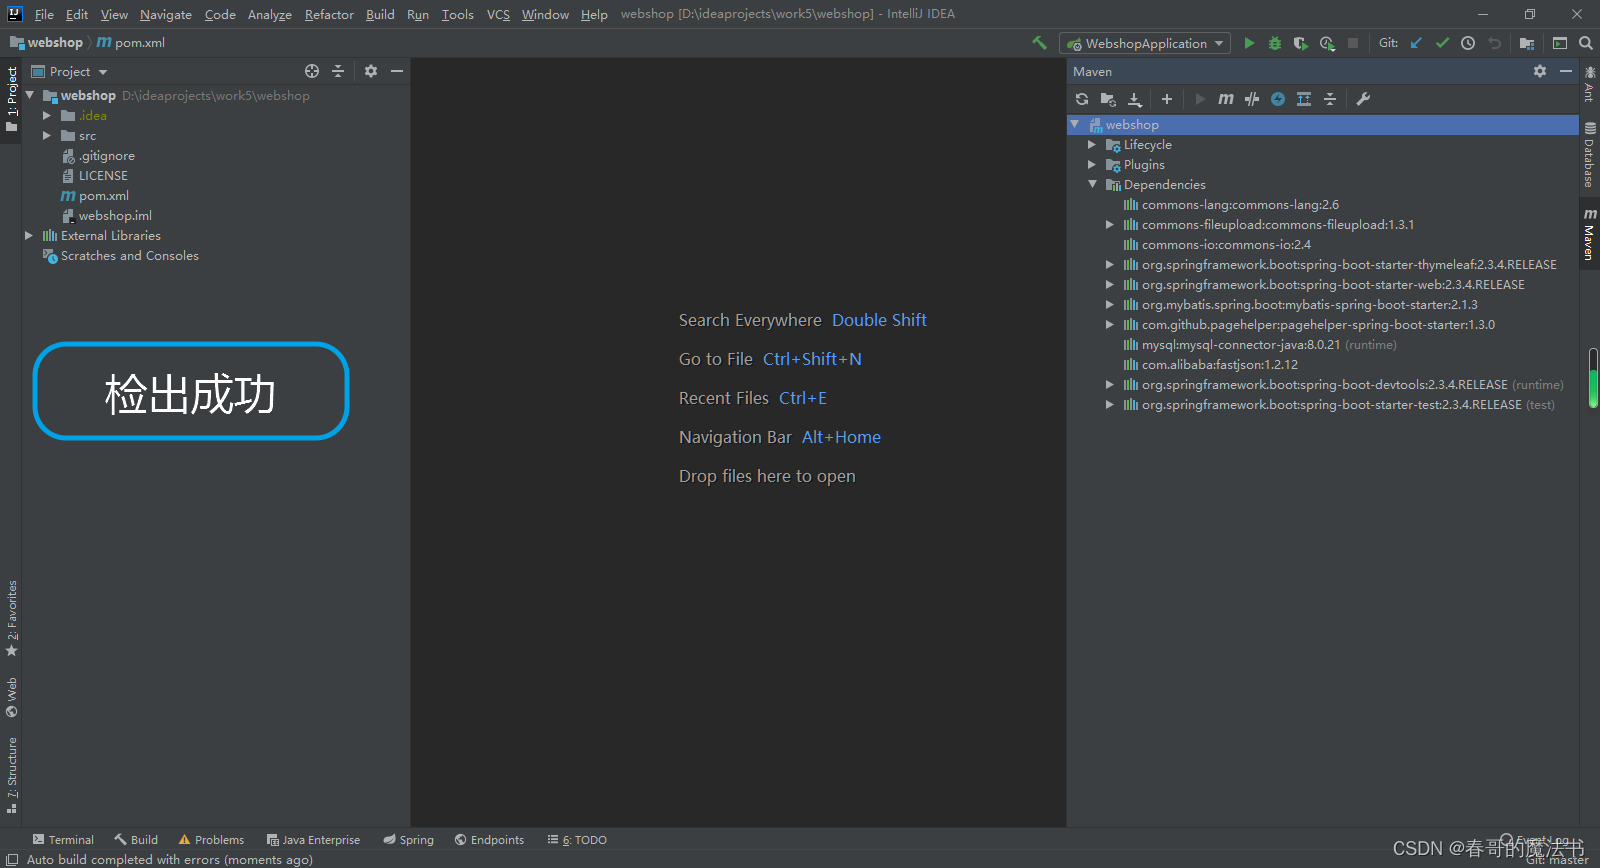Open Maven Settings wrench icon
The image size is (1600, 868).
pos(1363,99)
